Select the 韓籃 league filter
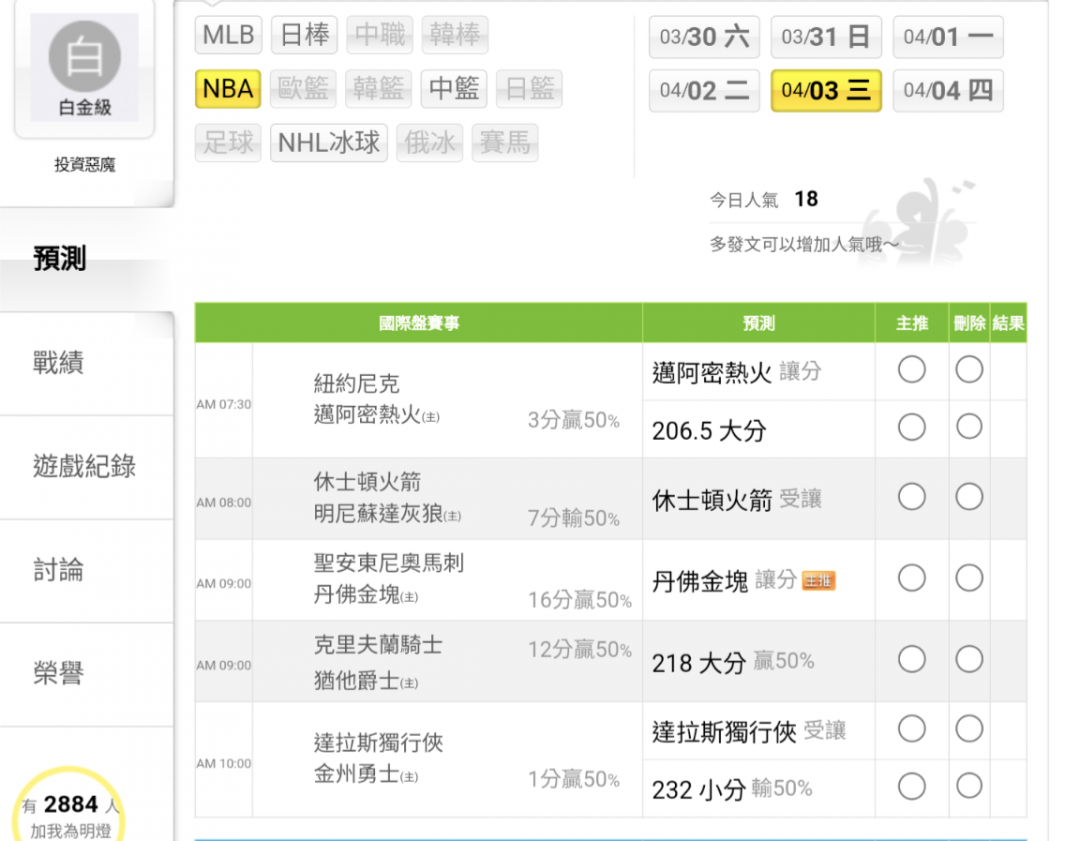1080x841 pixels. click(x=378, y=89)
